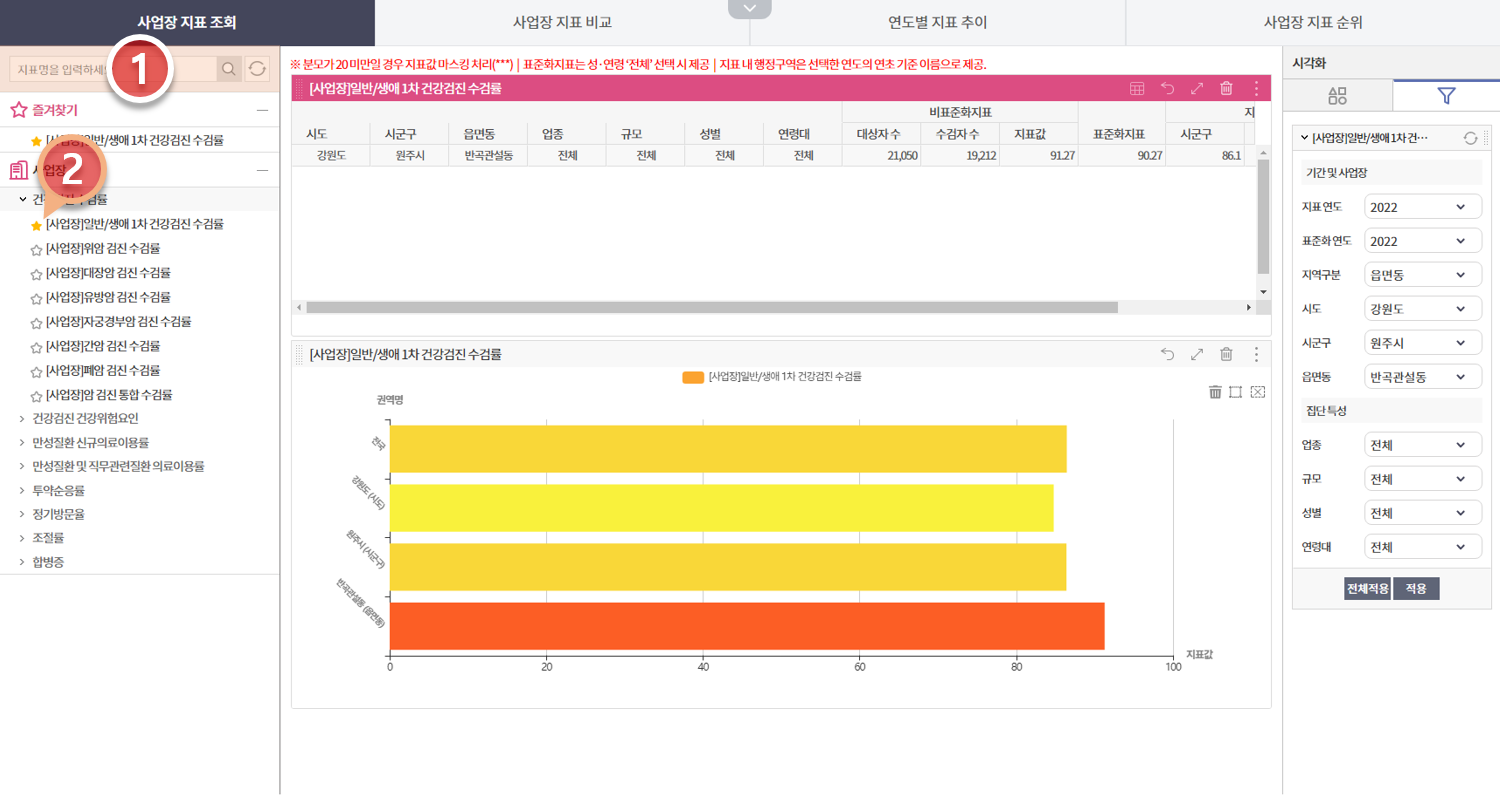Image resolution: width=1500 pixels, height=797 pixels.
Task: Expand the chart panel to fullscreen
Action: [1197, 354]
